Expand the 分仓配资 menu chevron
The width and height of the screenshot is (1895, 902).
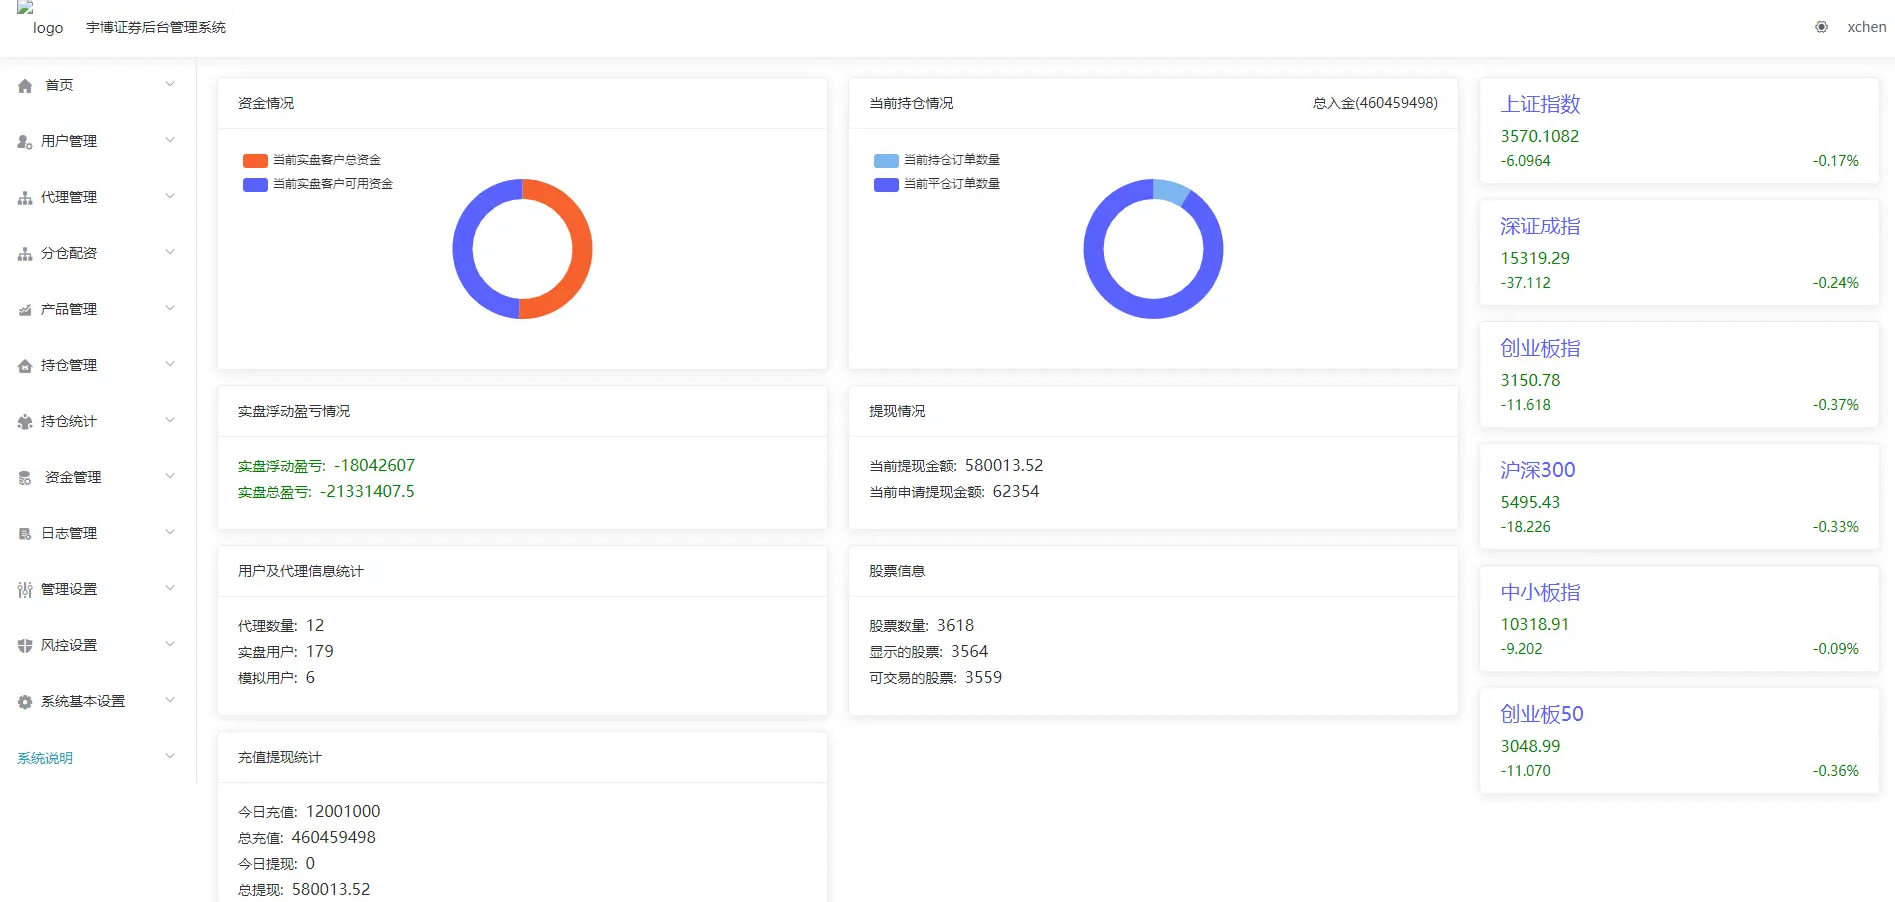coord(170,252)
